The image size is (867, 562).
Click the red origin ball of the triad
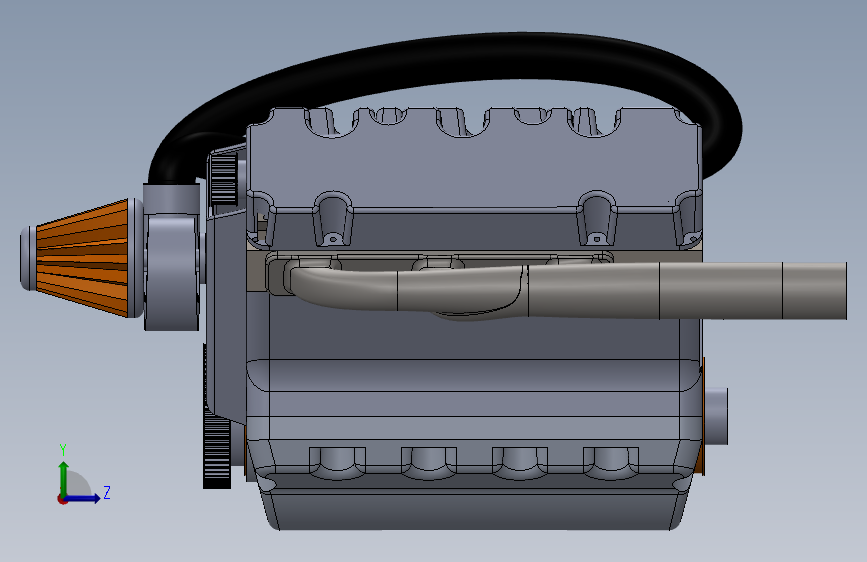tap(62, 499)
